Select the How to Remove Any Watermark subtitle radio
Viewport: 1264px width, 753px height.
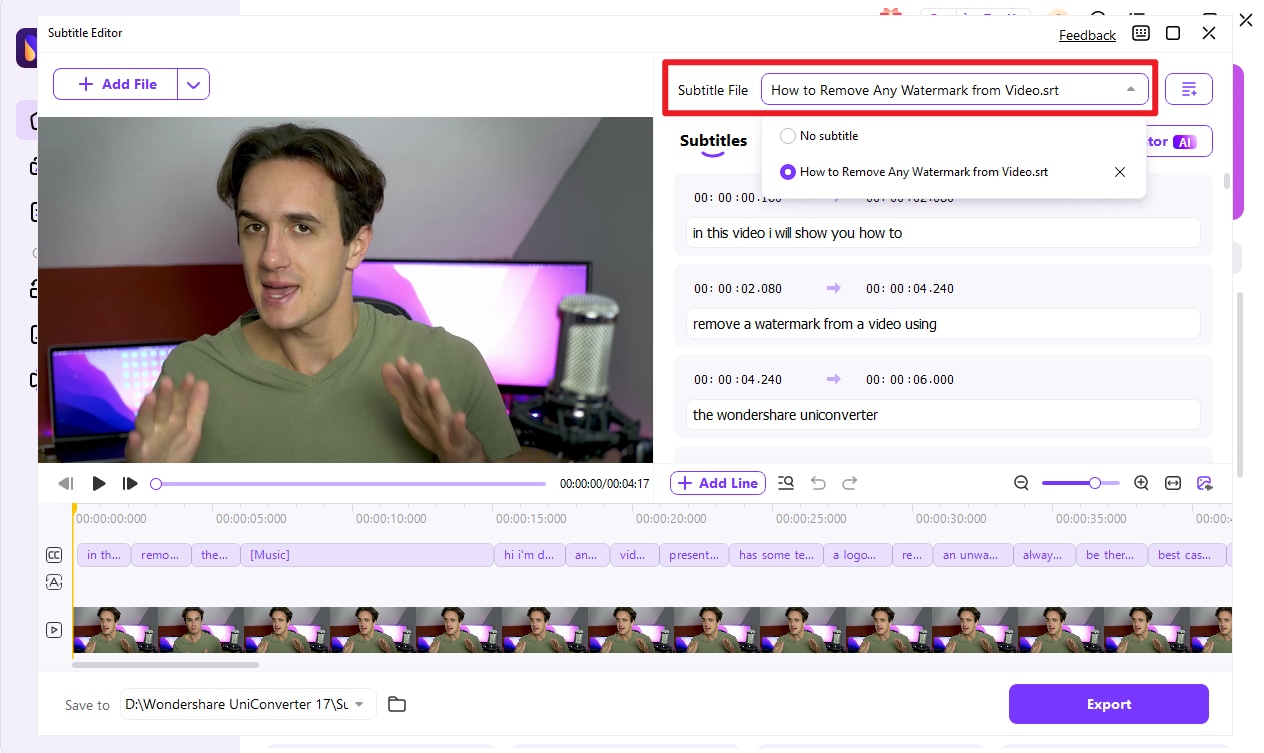click(x=788, y=171)
